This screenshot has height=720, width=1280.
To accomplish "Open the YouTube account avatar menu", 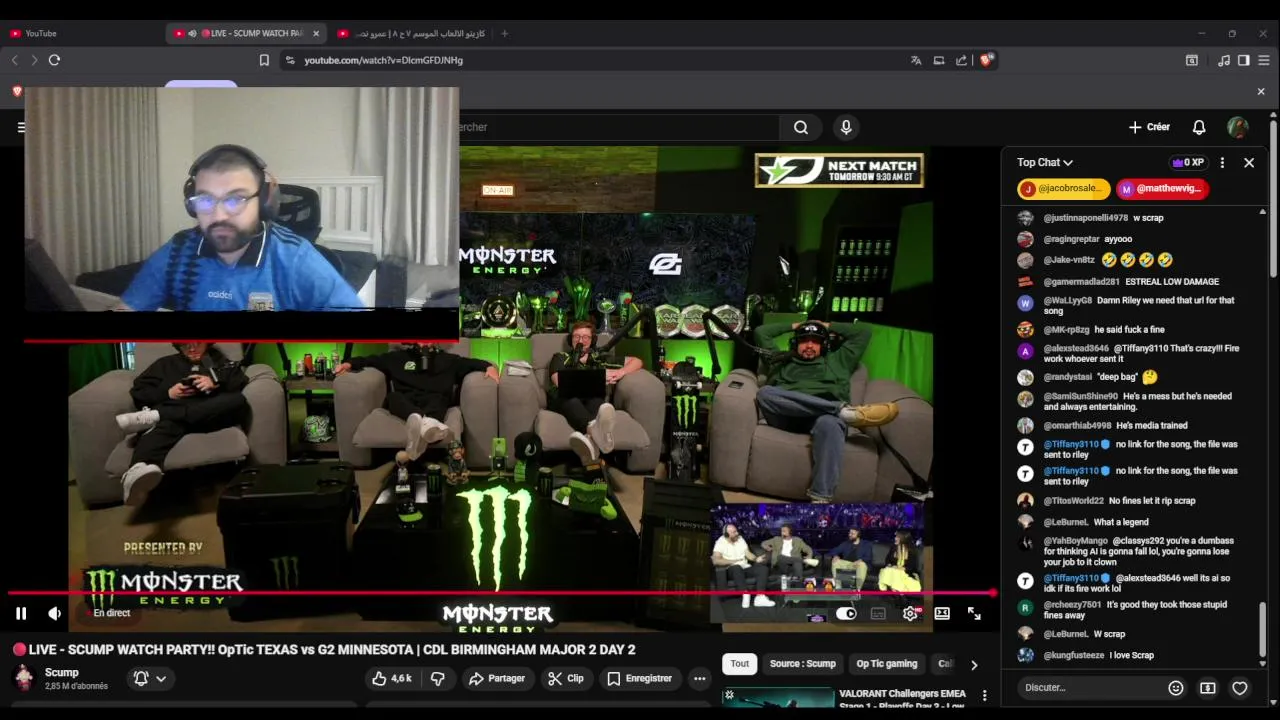I will point(1238,127).
